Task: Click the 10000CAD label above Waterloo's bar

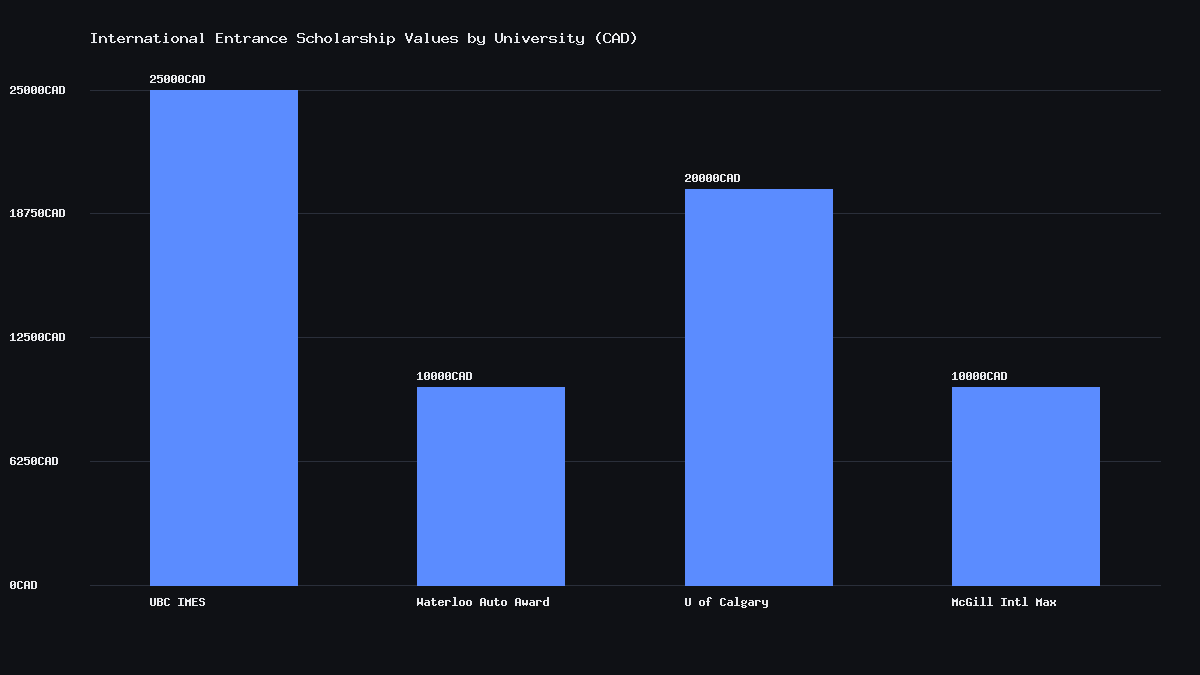Action: click(x=445, y=376)
